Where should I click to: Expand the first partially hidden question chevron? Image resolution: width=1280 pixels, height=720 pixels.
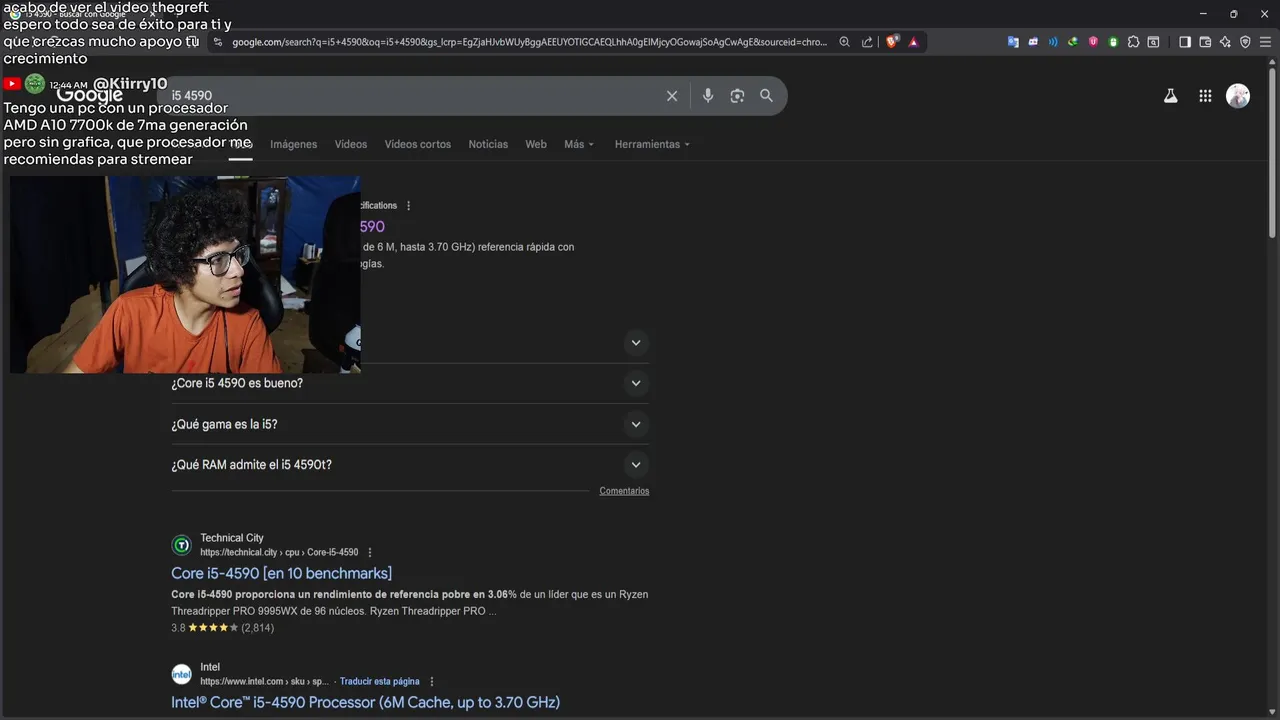coord(635,343)
